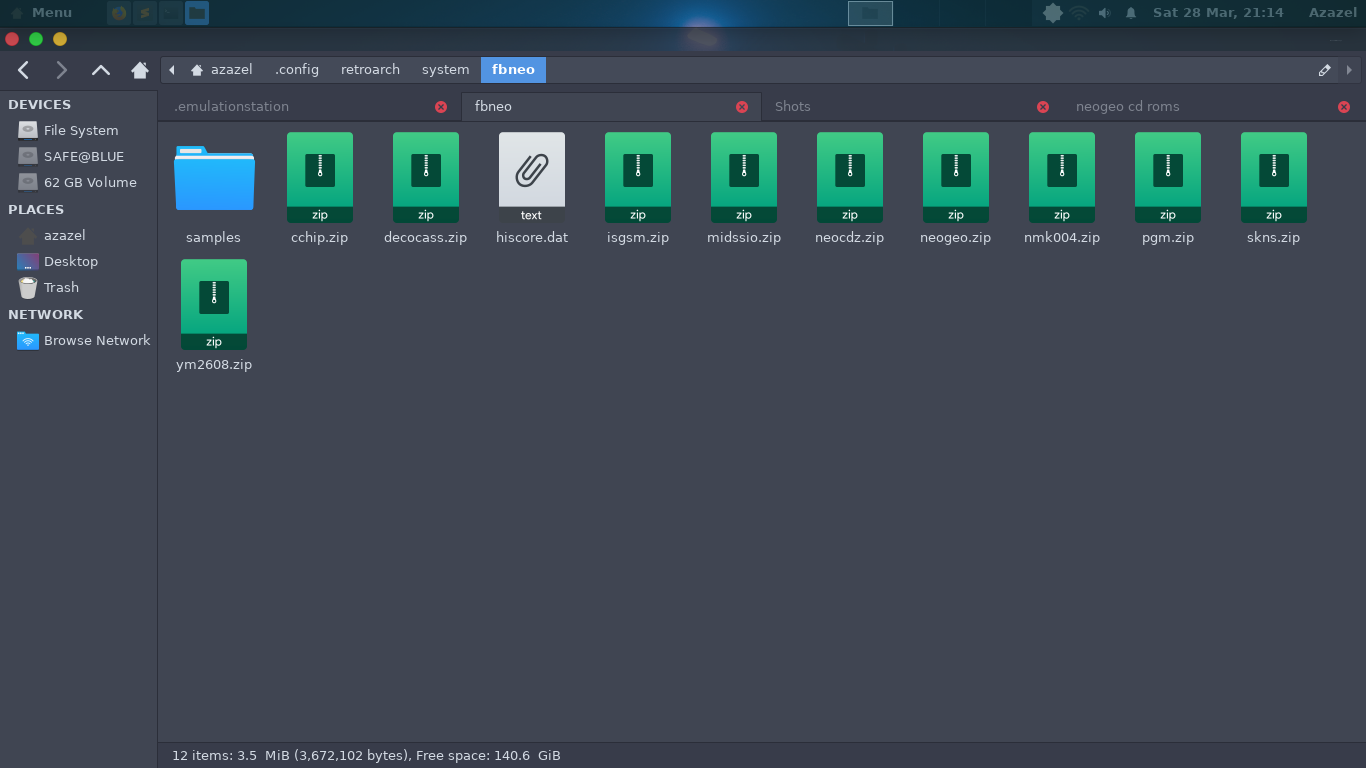The width and height of the screenshot is (1366, 768).
Task: Close the fbneo tab
Action: pyautogui.click(x=742, y=107)
